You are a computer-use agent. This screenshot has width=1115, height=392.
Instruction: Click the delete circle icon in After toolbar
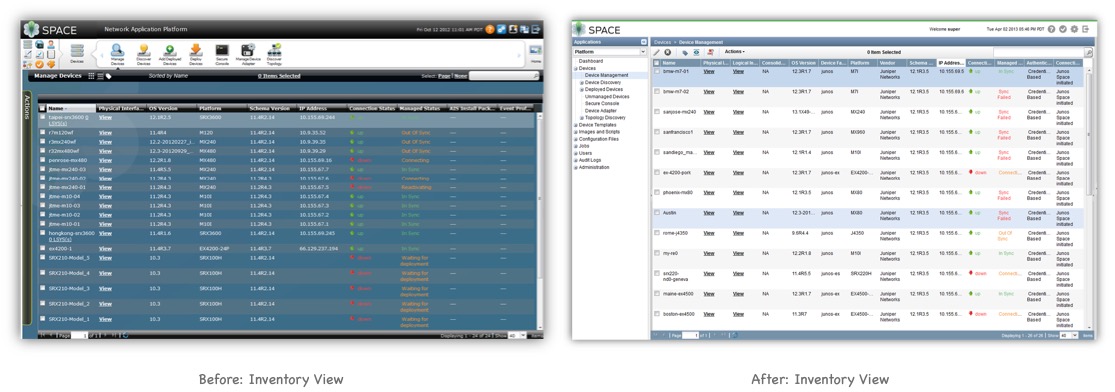click(668, 52)
